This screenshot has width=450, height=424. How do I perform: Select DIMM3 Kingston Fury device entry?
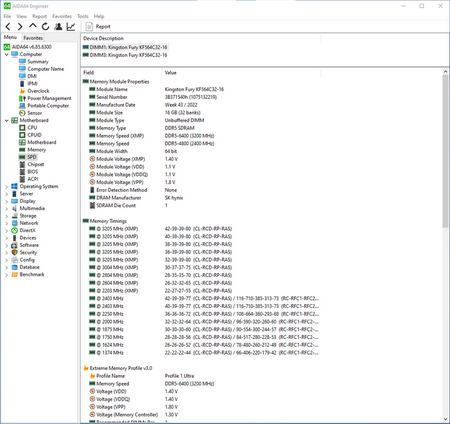pyautogui.click(x=128, y=55)
